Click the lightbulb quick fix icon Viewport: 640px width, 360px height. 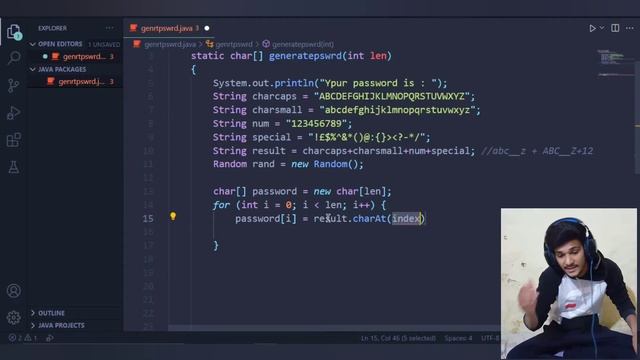coord(173,216)
